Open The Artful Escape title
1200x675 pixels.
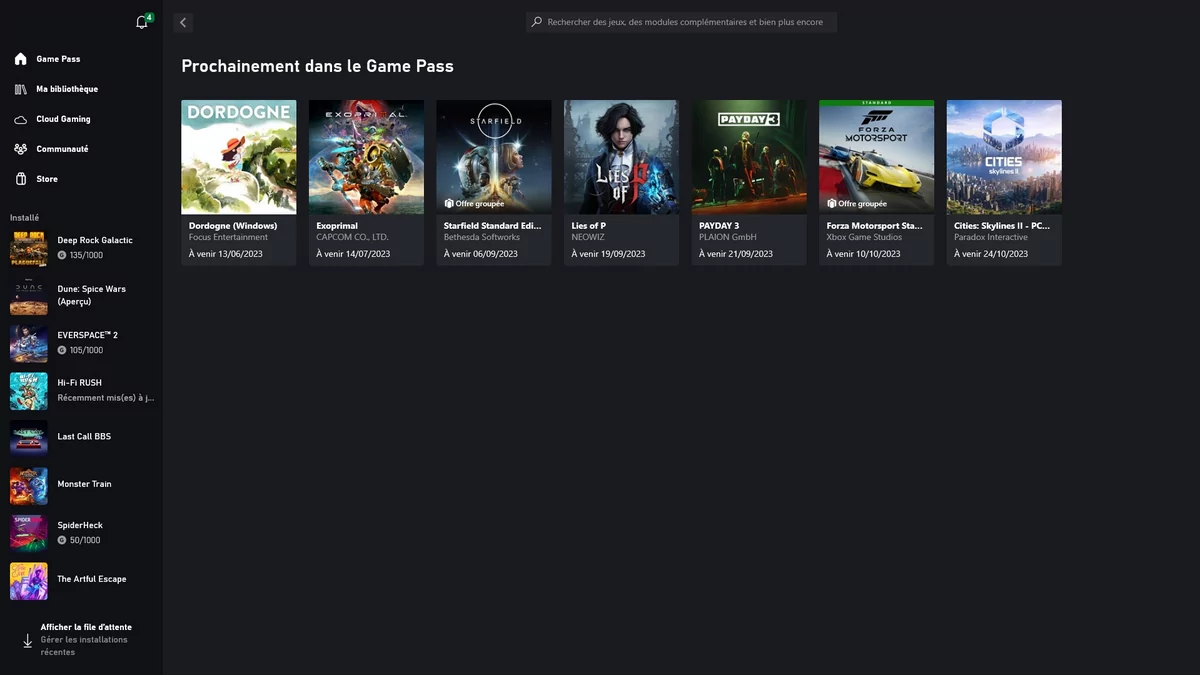[92, 579]
